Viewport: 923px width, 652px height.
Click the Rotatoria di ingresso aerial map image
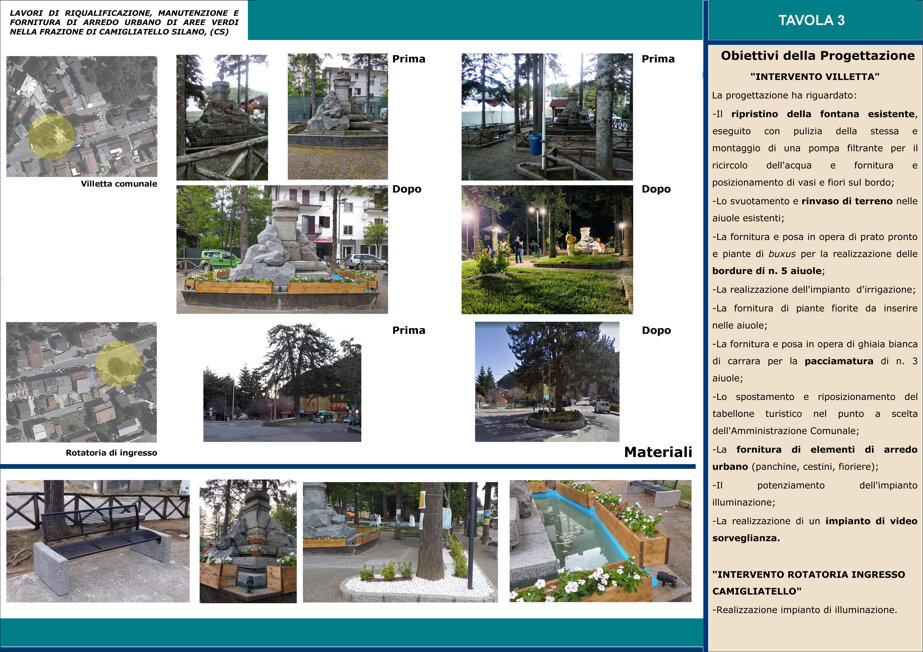(x=82, y=382)
